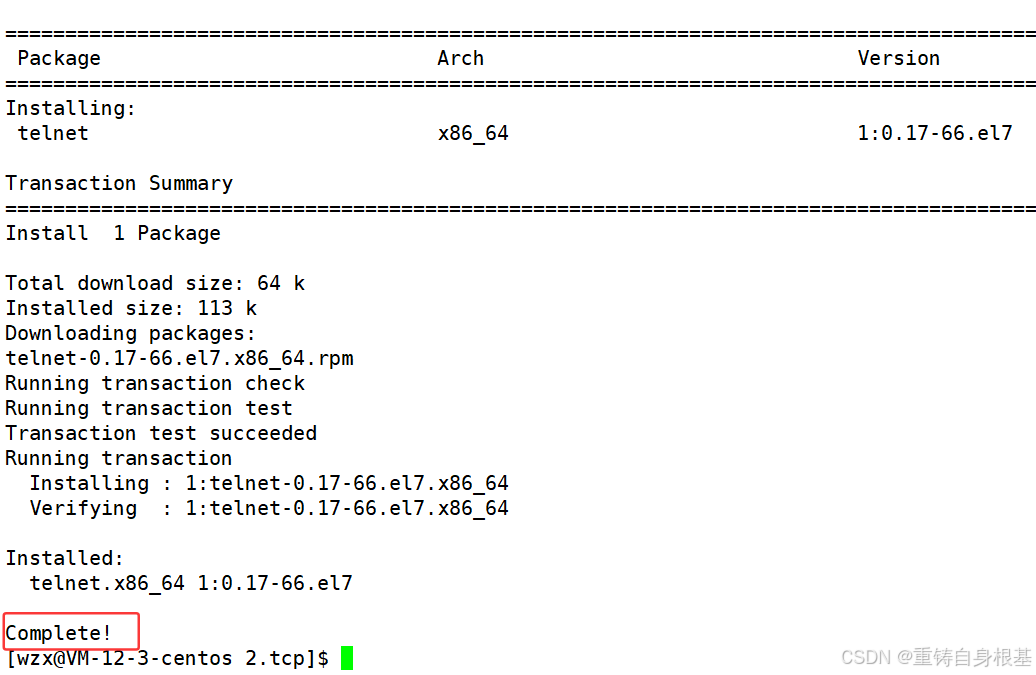Click the "Verifying" telnet output line

tap(269, 508)
